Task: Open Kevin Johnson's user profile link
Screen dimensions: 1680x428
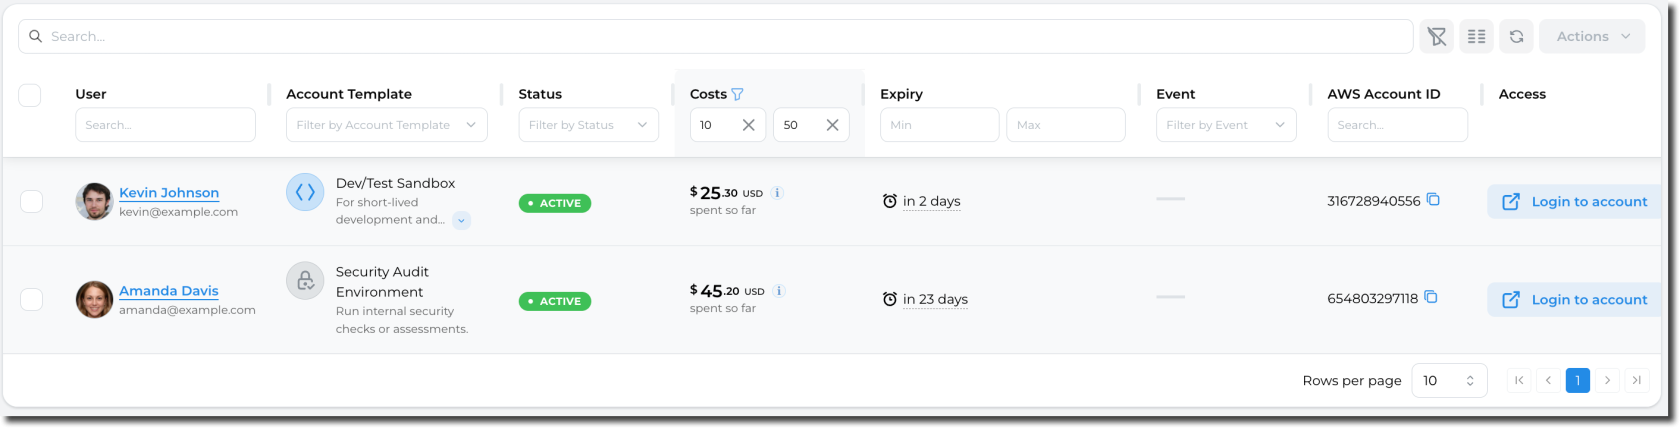Action: pyautogui.click(x=169, y=193)
